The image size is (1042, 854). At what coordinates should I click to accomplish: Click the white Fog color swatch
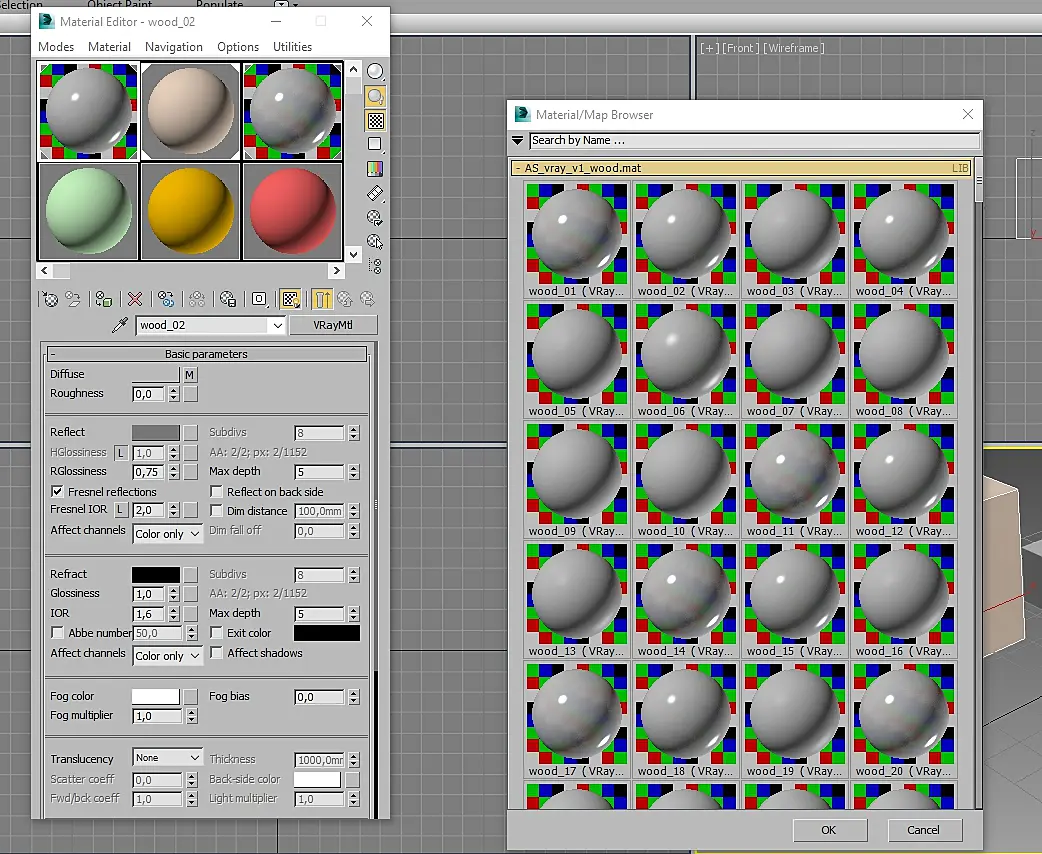click(156, 696)
